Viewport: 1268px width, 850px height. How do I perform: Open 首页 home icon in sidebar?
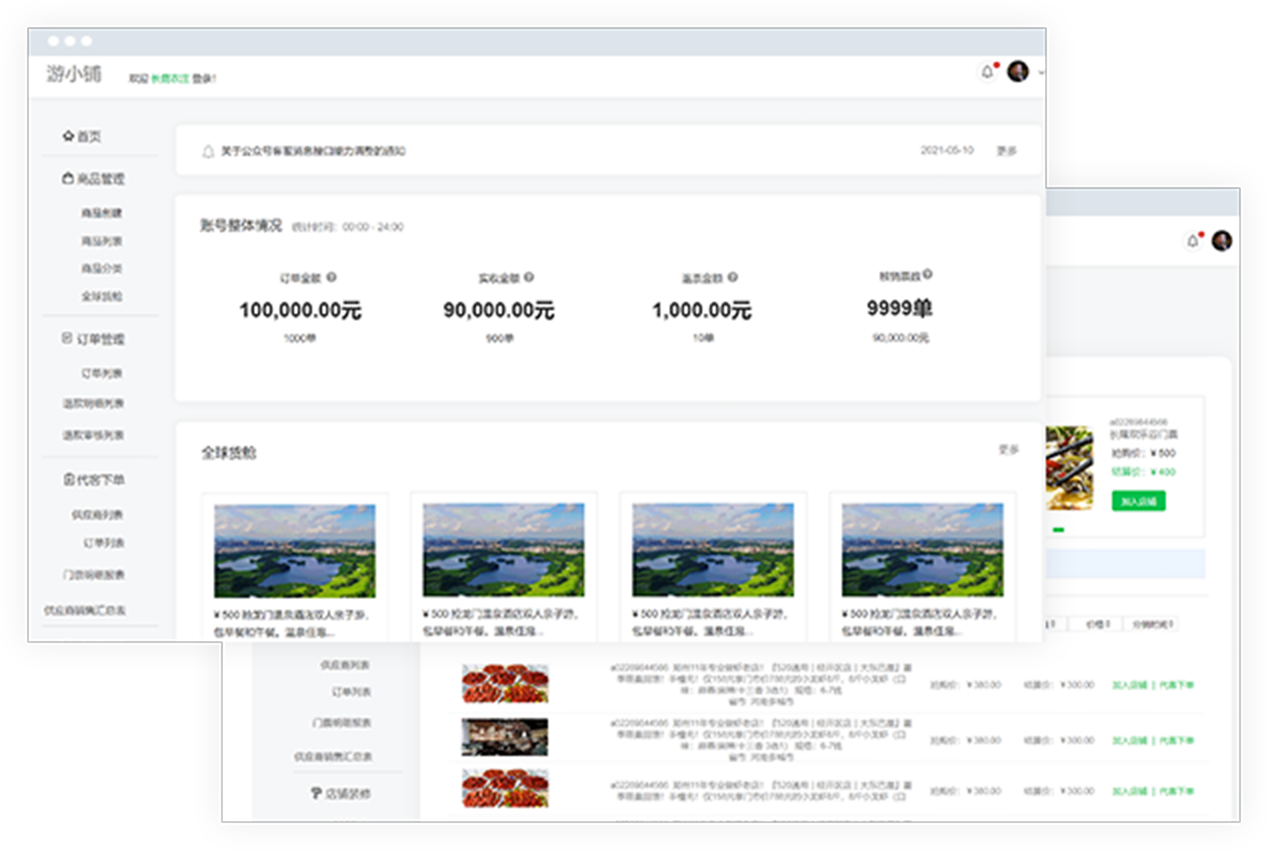click(68, 136)
